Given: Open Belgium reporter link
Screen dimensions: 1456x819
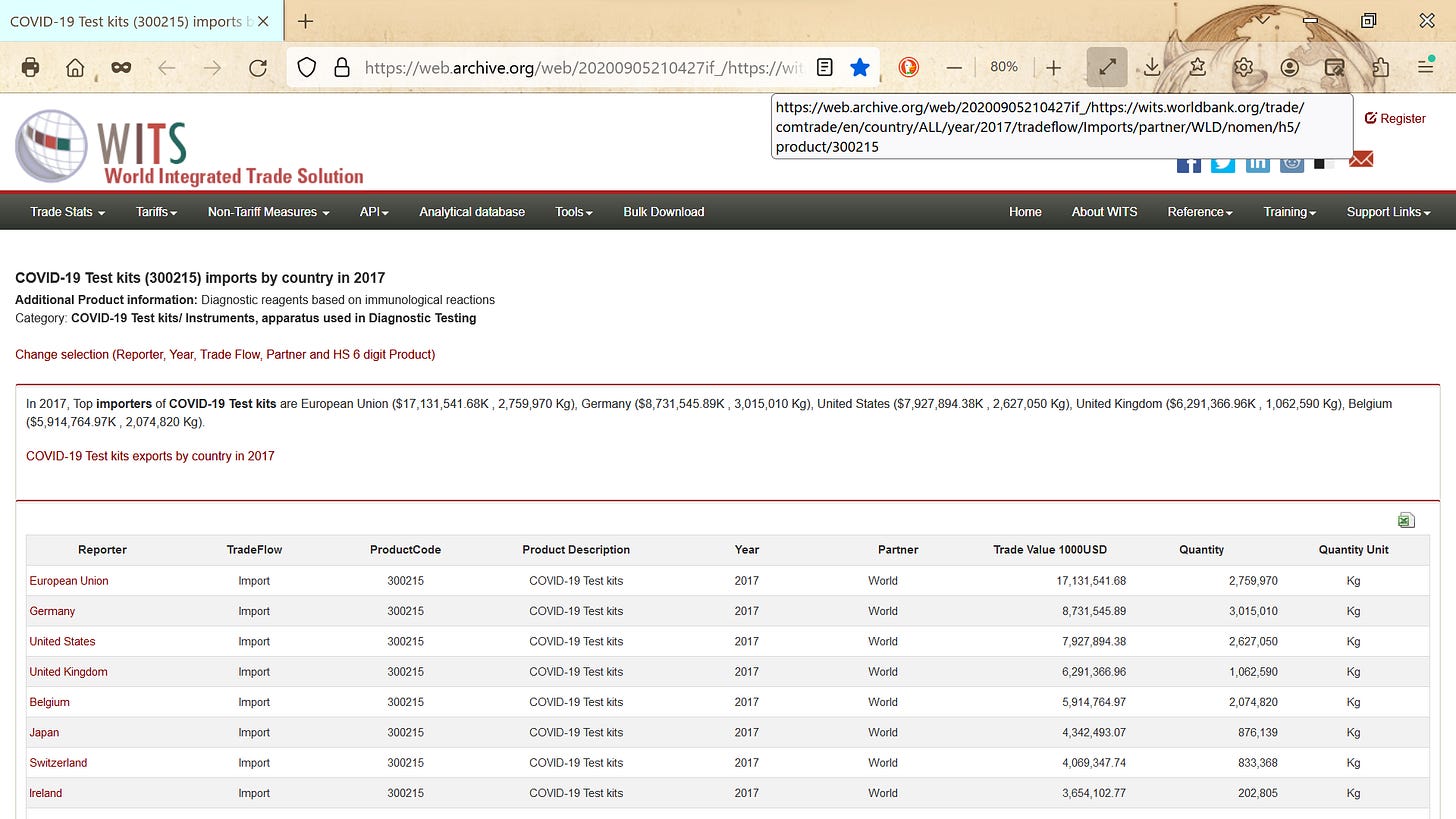Looking at the screenshot, I should pos(49,702).
